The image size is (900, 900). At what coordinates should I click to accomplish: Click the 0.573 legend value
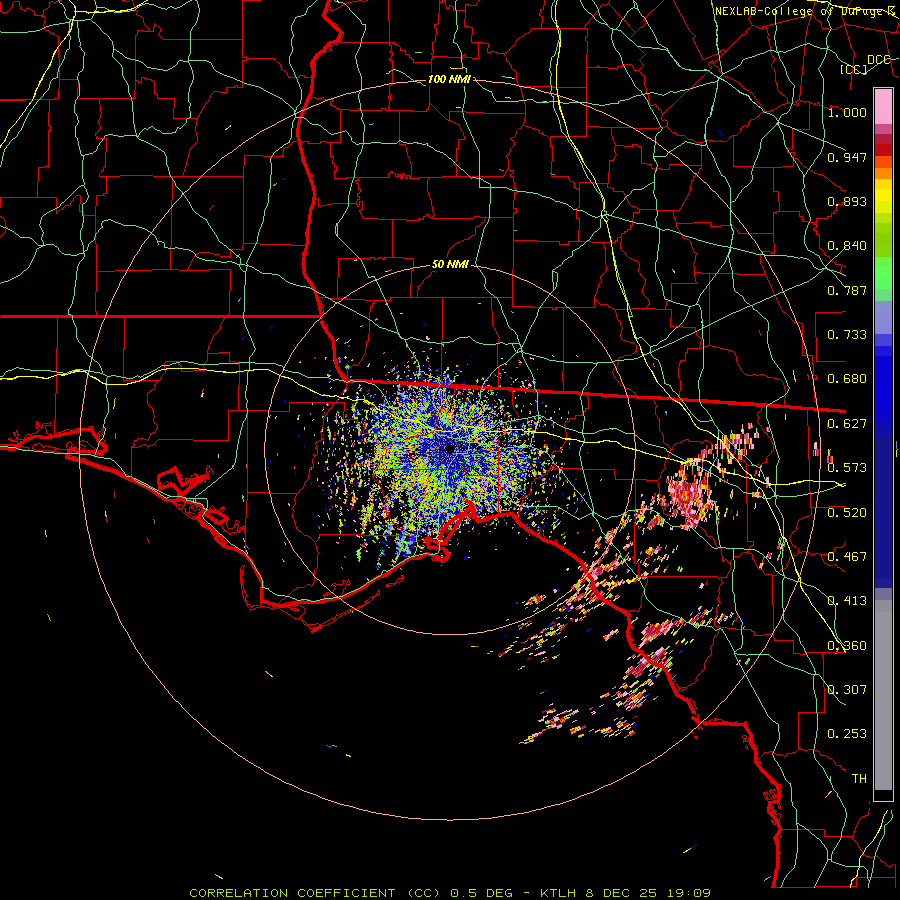click(847, 468)
